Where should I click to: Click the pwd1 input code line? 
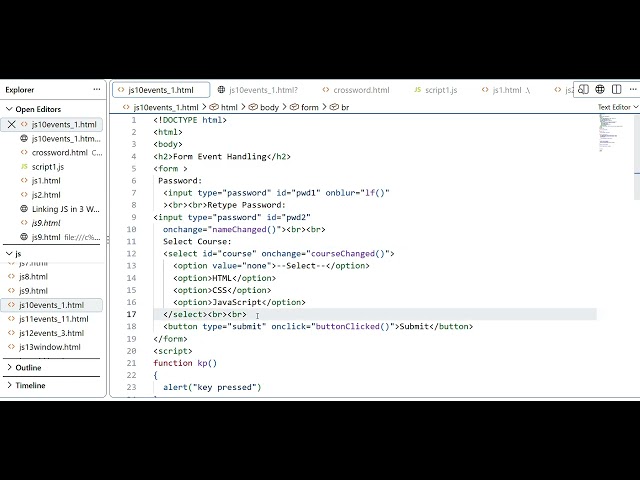pyautogui.click(x=276, y=193)
